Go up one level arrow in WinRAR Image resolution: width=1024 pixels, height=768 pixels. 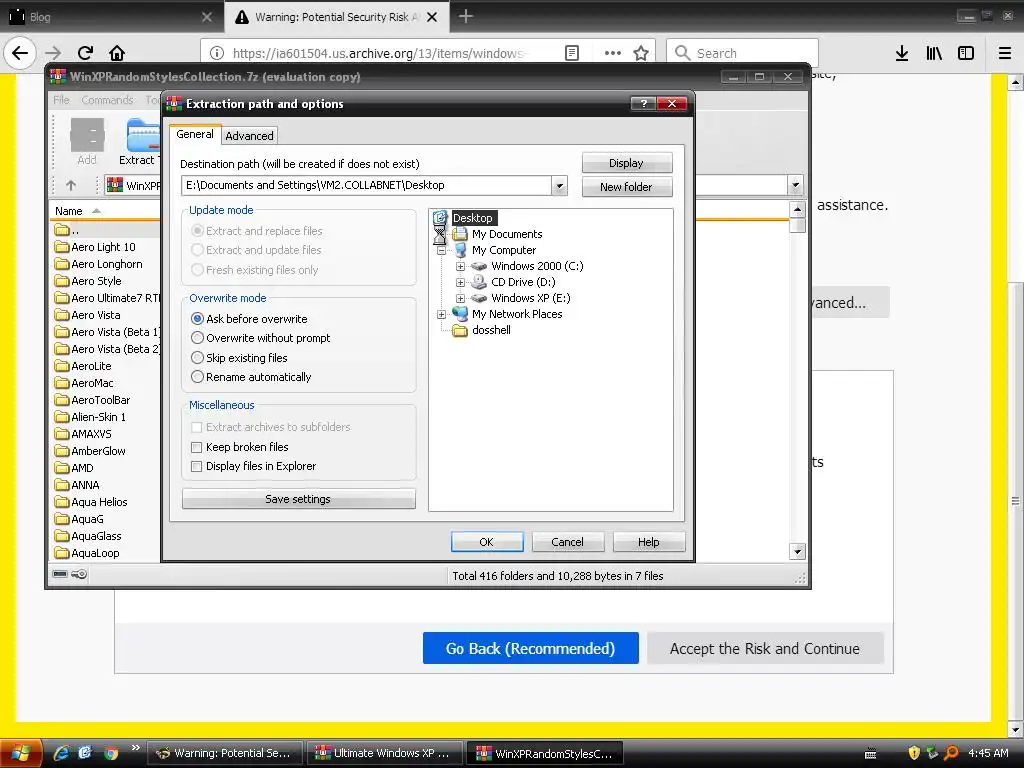click(x=71, y=185)
